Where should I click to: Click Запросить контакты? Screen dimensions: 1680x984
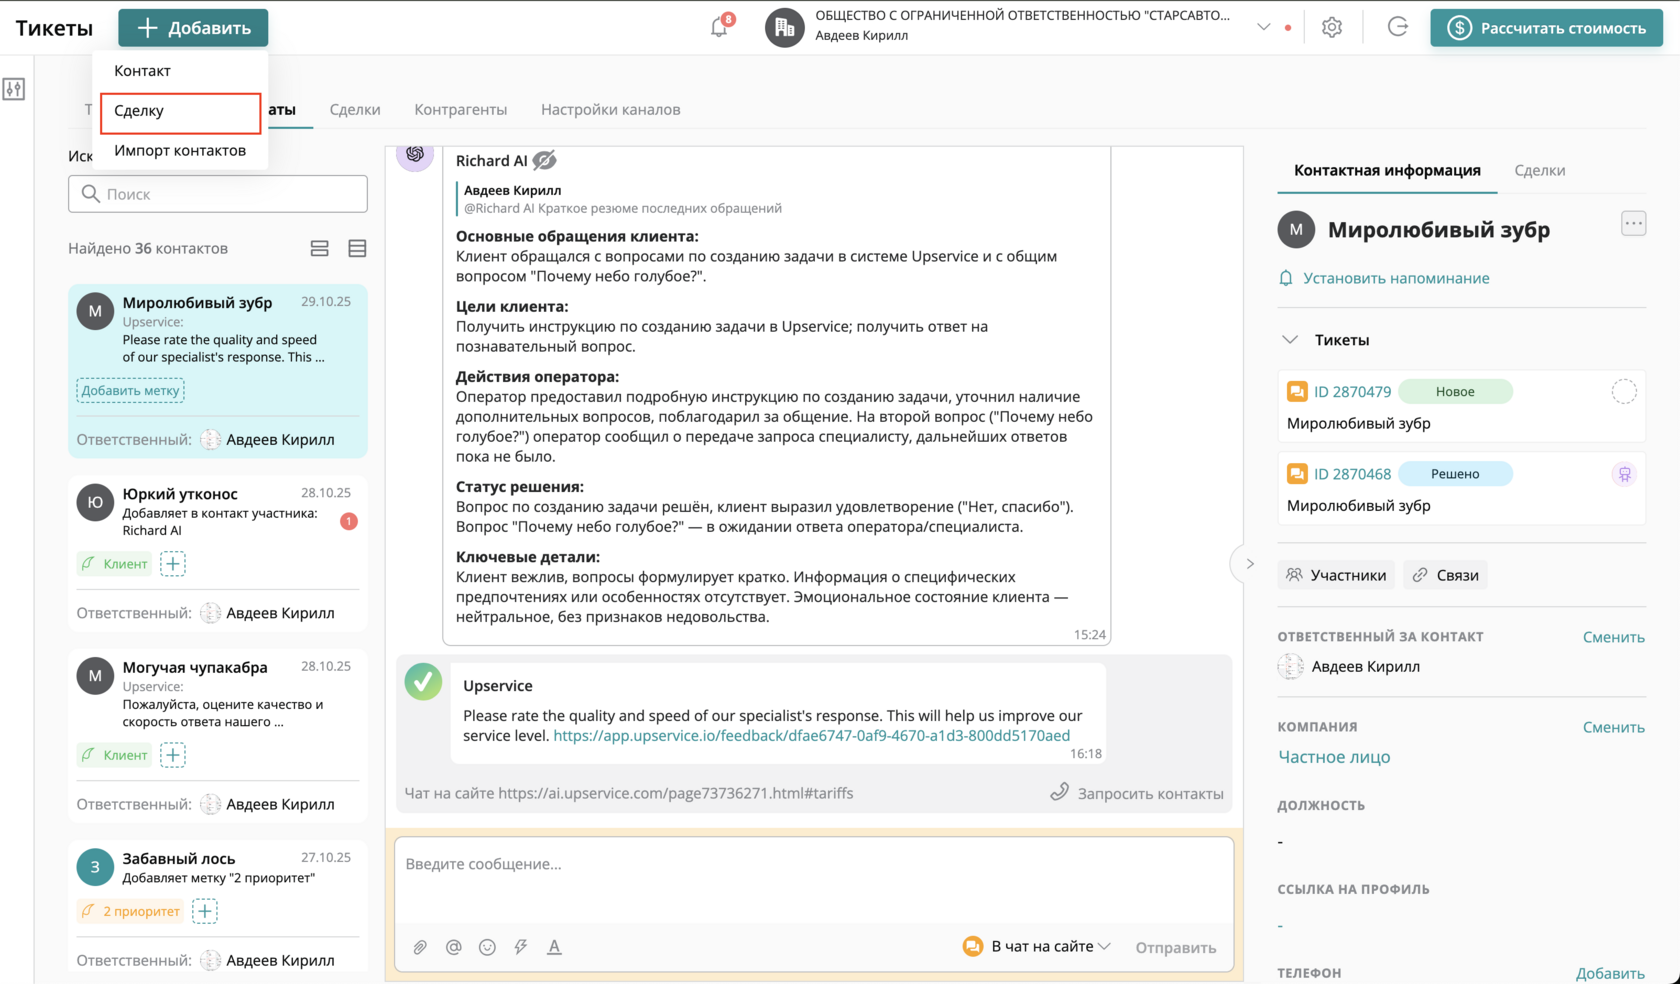[x=1137, y=794]
